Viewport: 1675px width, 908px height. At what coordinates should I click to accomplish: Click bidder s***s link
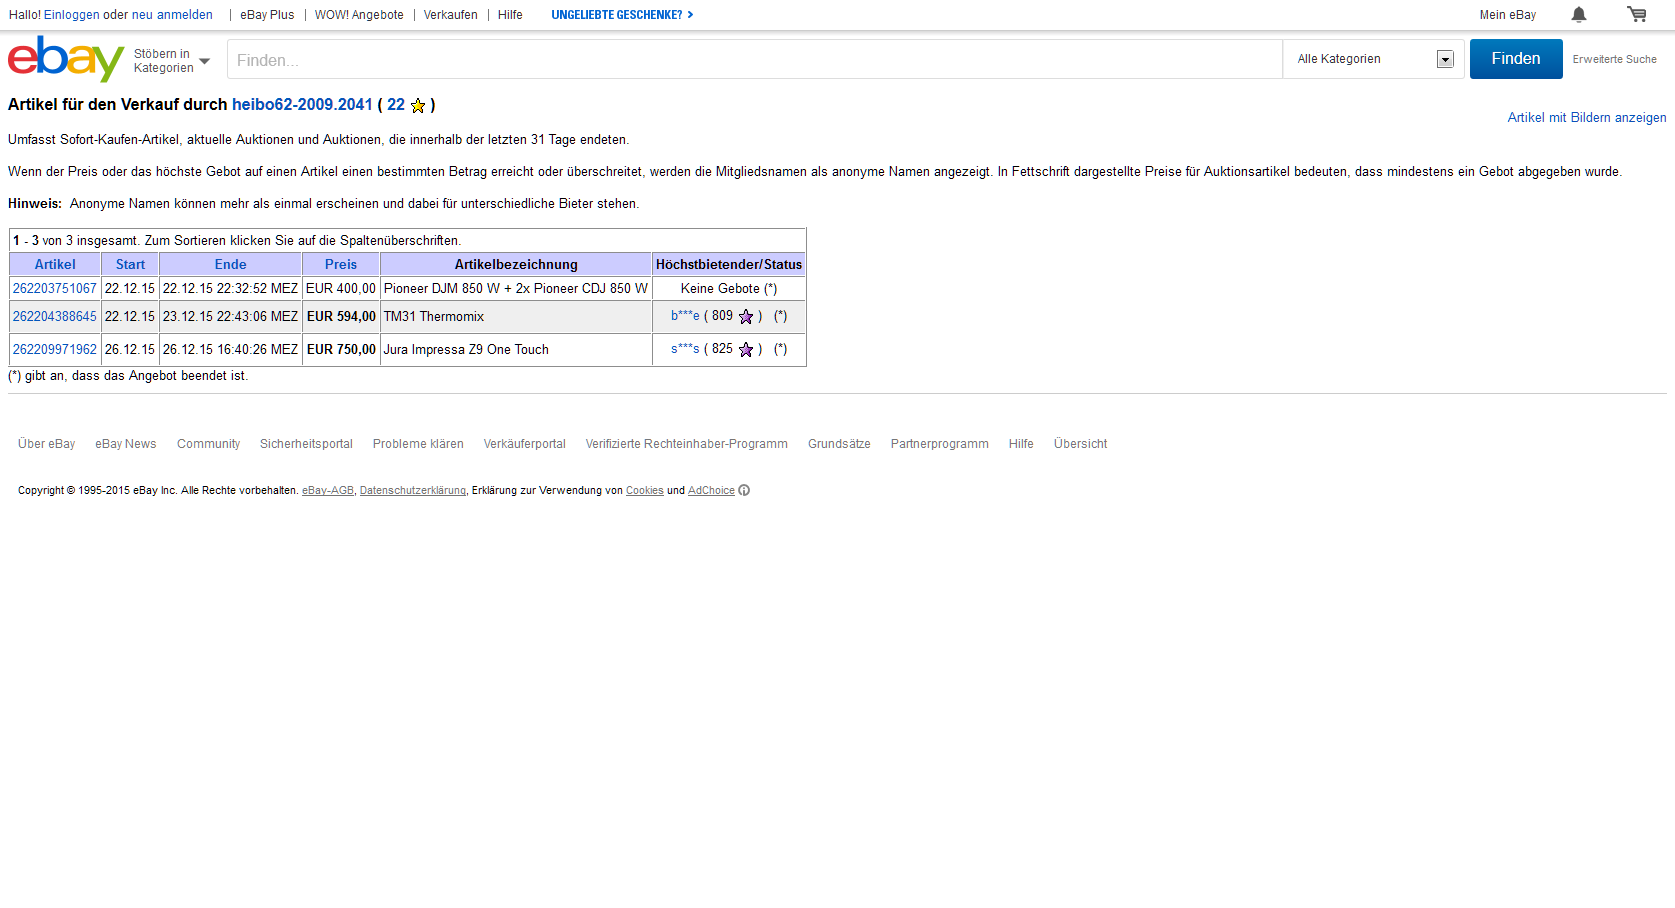click(x=685, y=349)
